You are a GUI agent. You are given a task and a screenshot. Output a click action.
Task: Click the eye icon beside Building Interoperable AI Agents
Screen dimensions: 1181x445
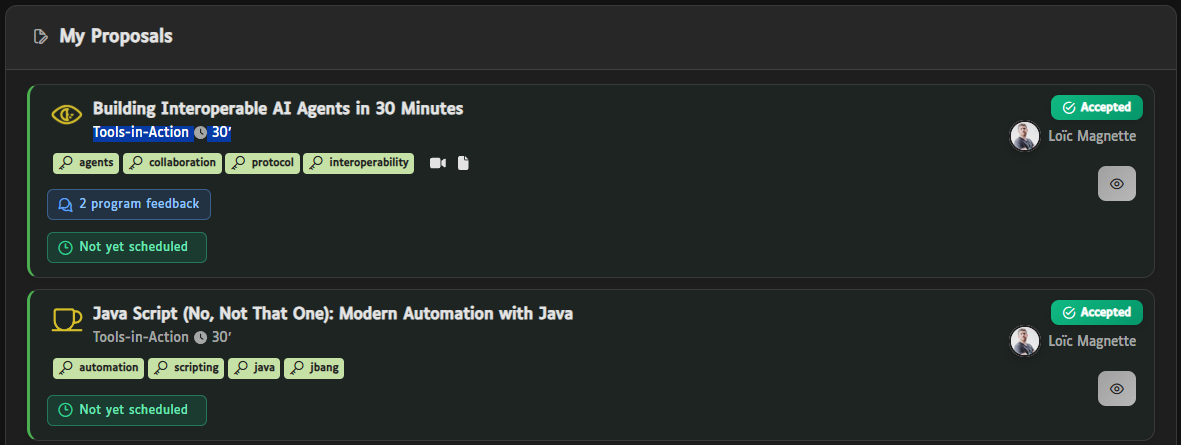tap(66, 115)
